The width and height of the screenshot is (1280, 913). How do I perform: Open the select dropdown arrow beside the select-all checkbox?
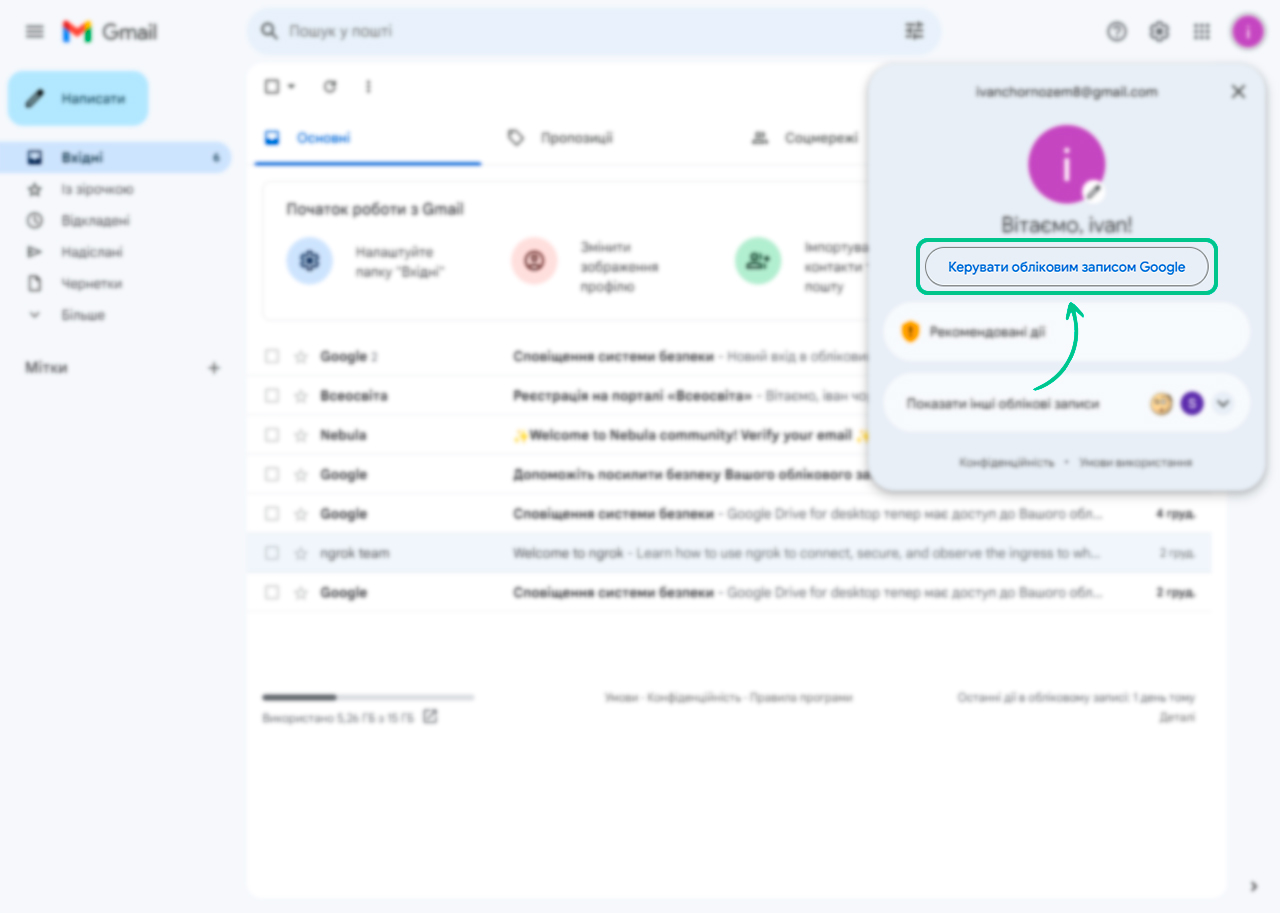(291, 87)
